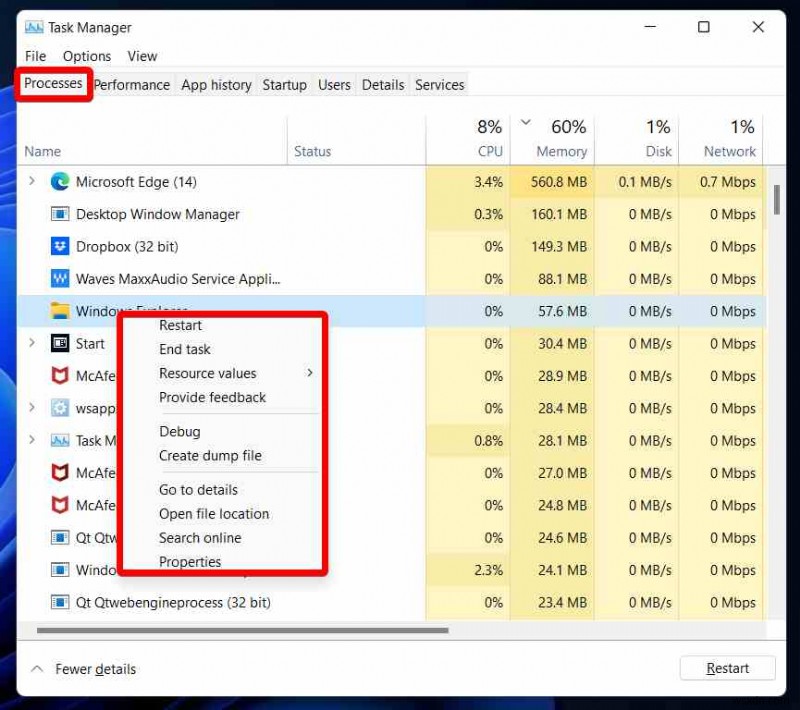The image size is (800, 710).
Task: Click the Memory column sort chevron
Action: coord(527,121)
